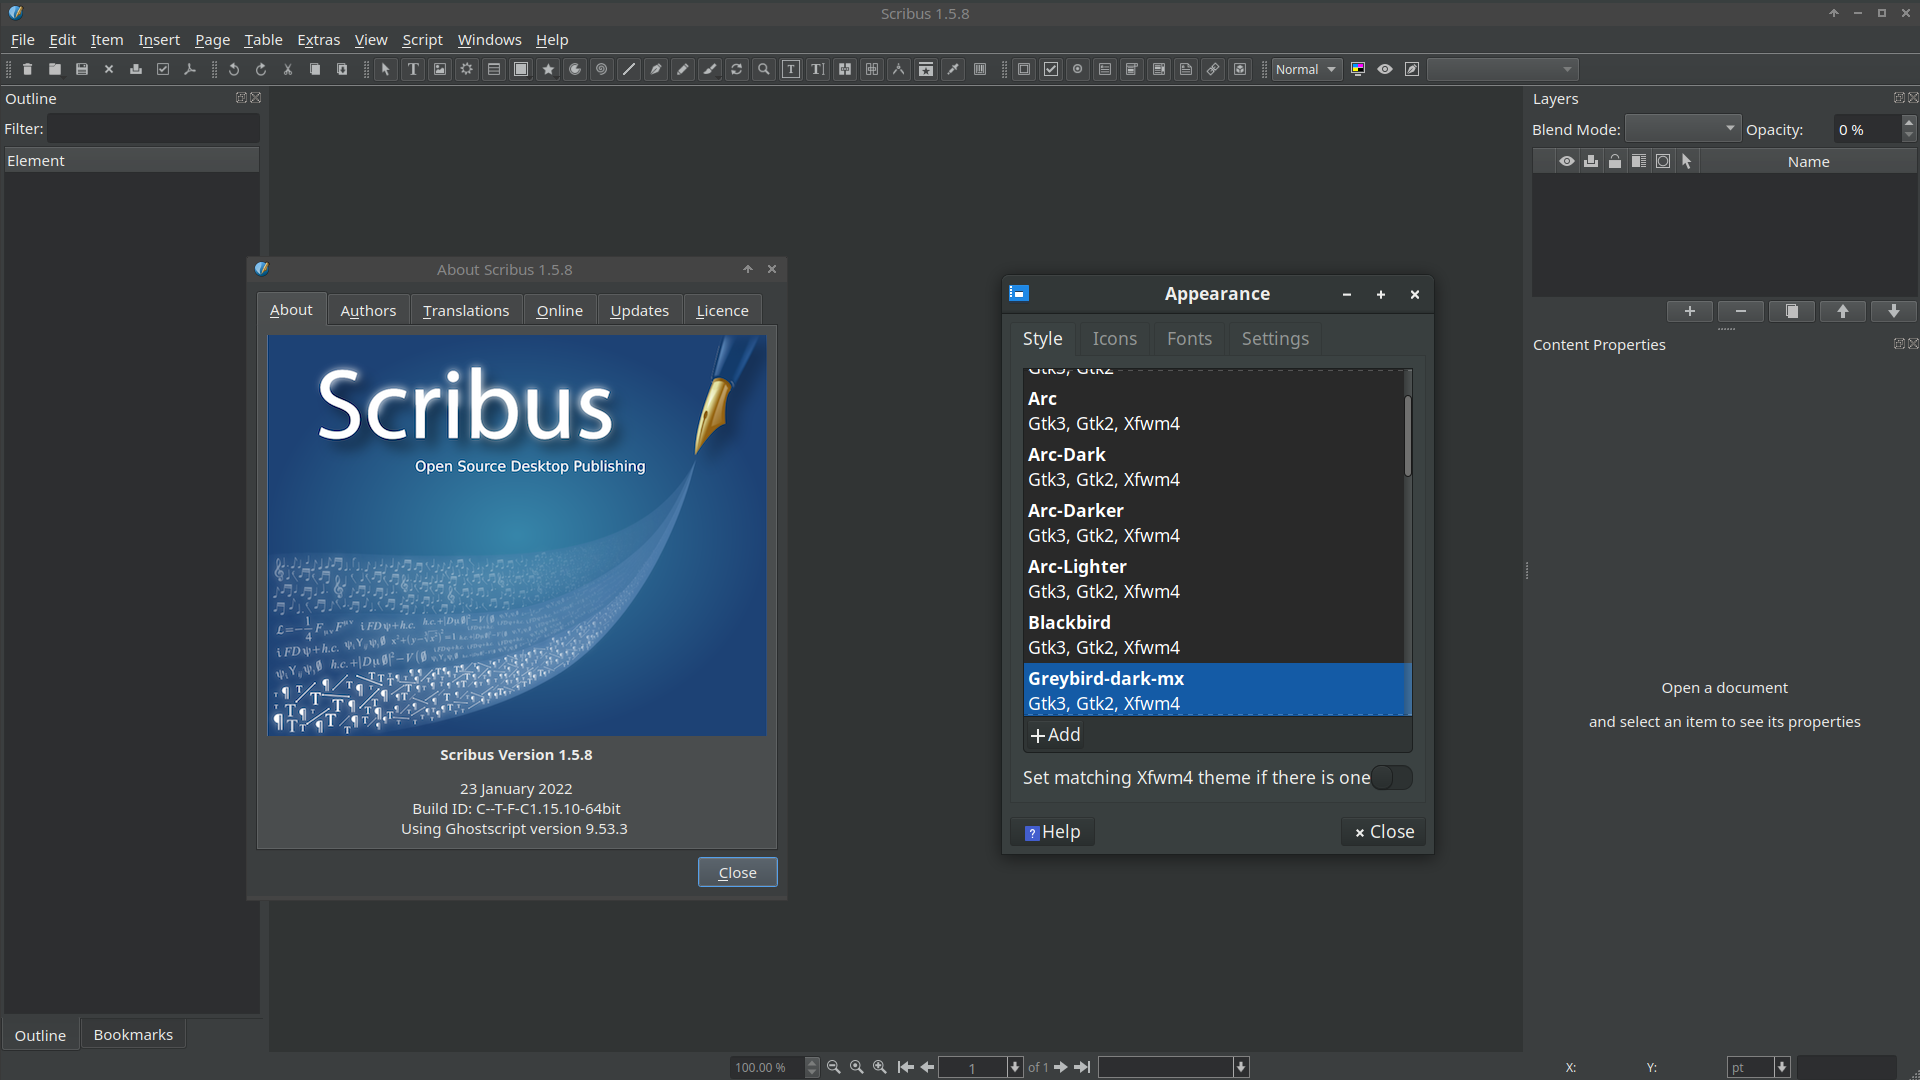Screen dimensions: 1920x1080
Task: Open the Normal image preview quality dropdown
Action: tap(1306, 69)
